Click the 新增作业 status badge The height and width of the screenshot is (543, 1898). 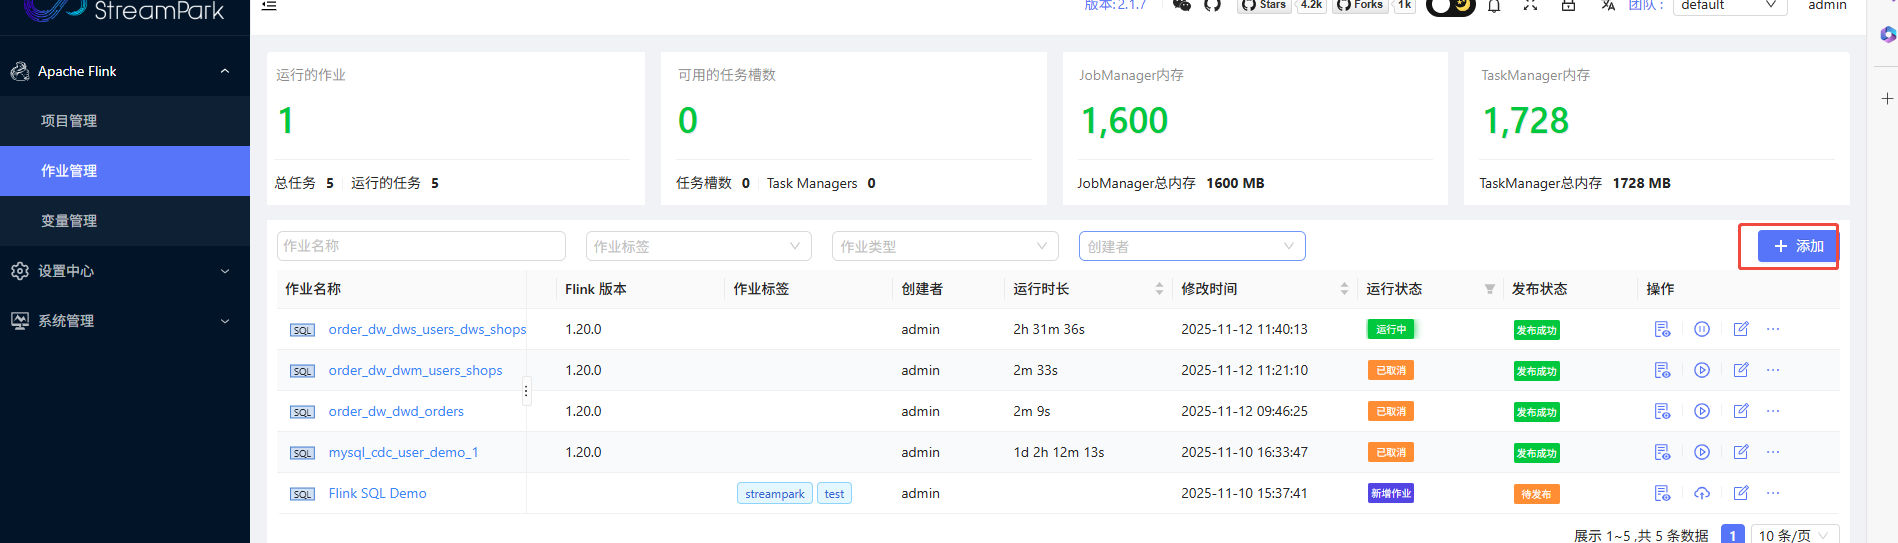1391,493
